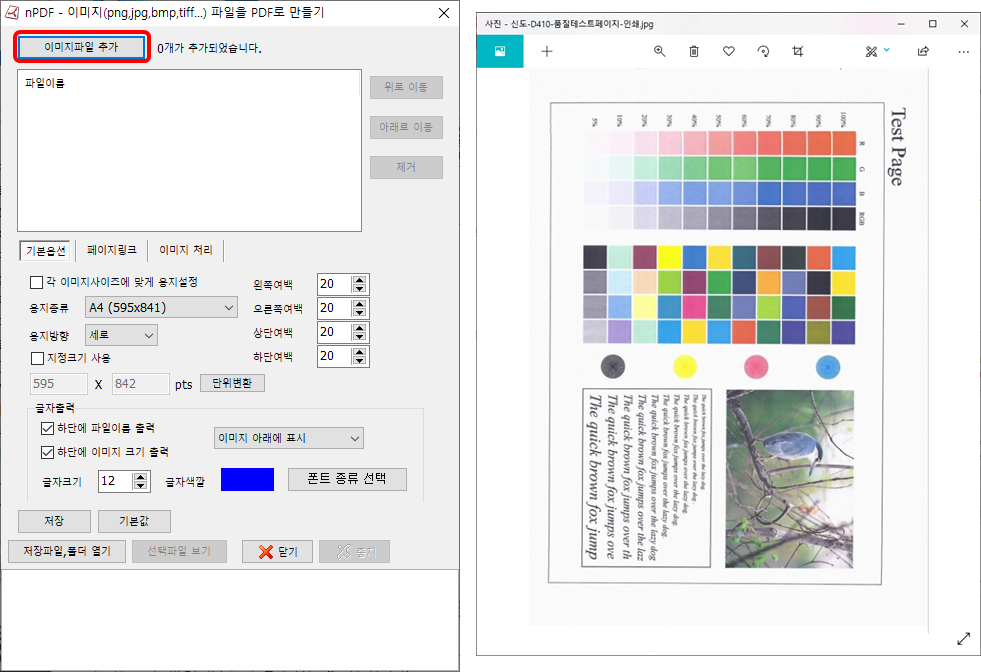Click the 저장 button
This screenshot has width=981, height=672.
(54, 521)
